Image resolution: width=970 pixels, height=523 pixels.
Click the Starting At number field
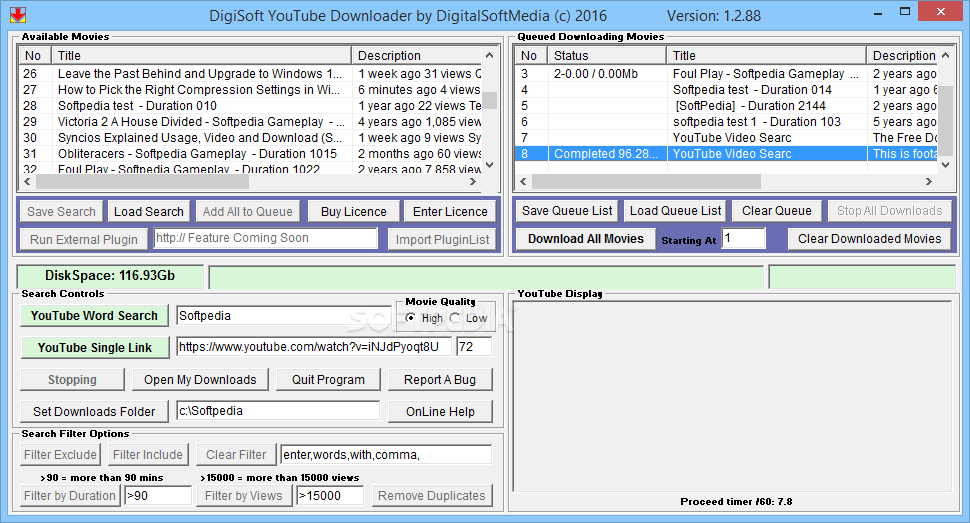pos(744,238)
